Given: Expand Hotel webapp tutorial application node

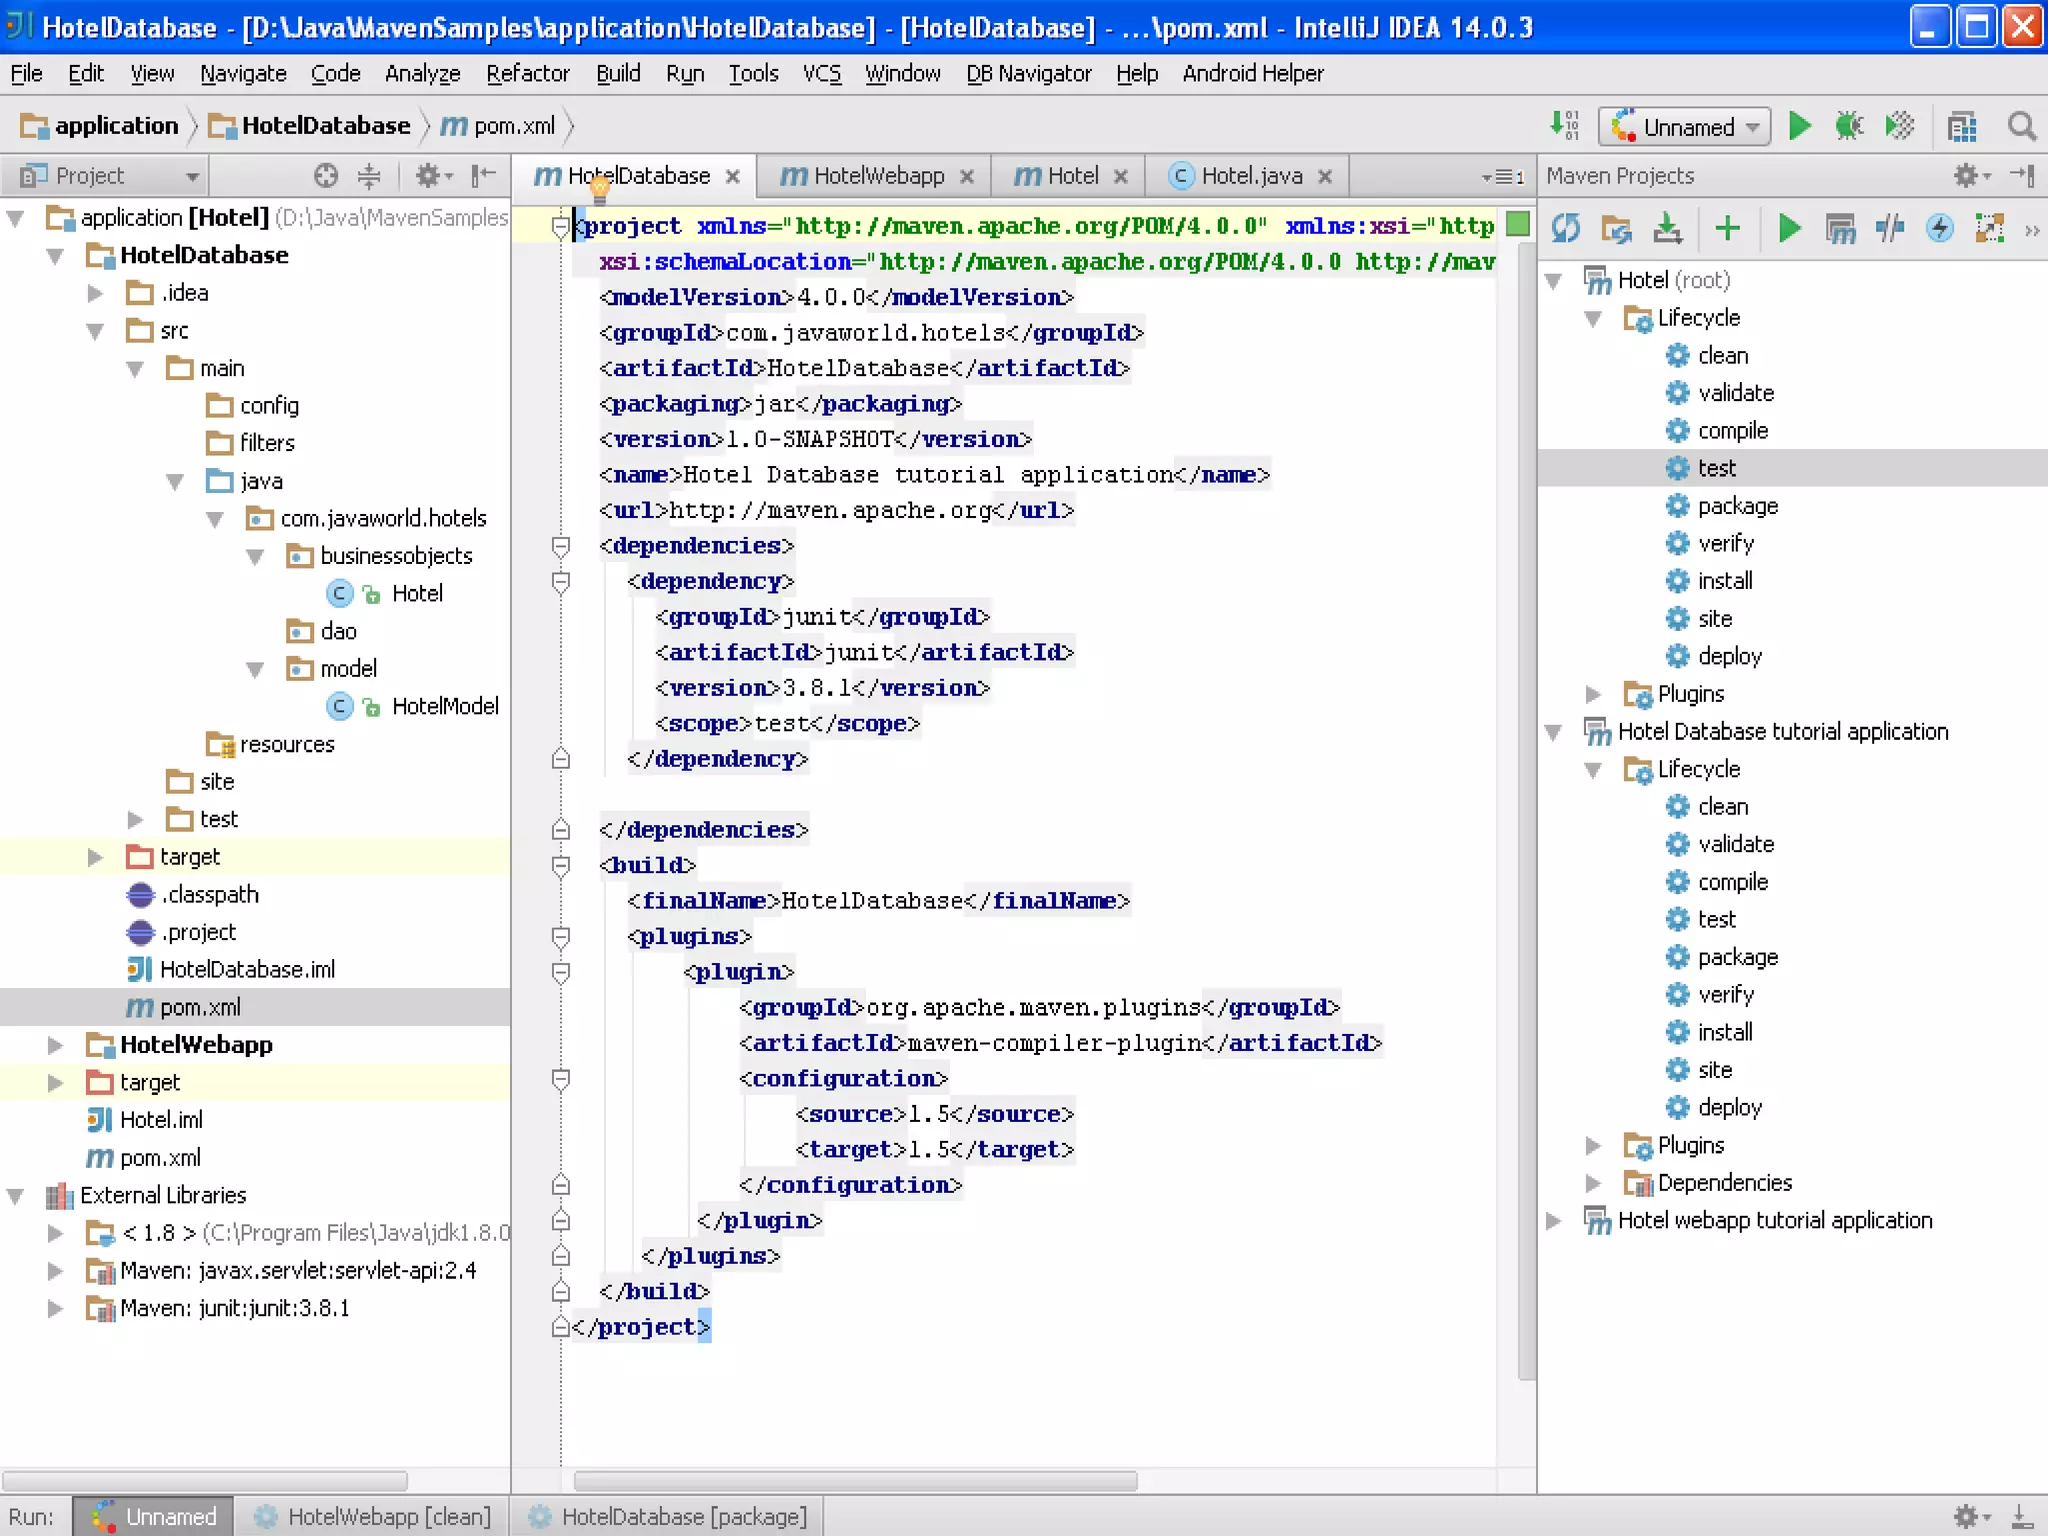Looking at the screenshot, I should tap(1554, 1221).
